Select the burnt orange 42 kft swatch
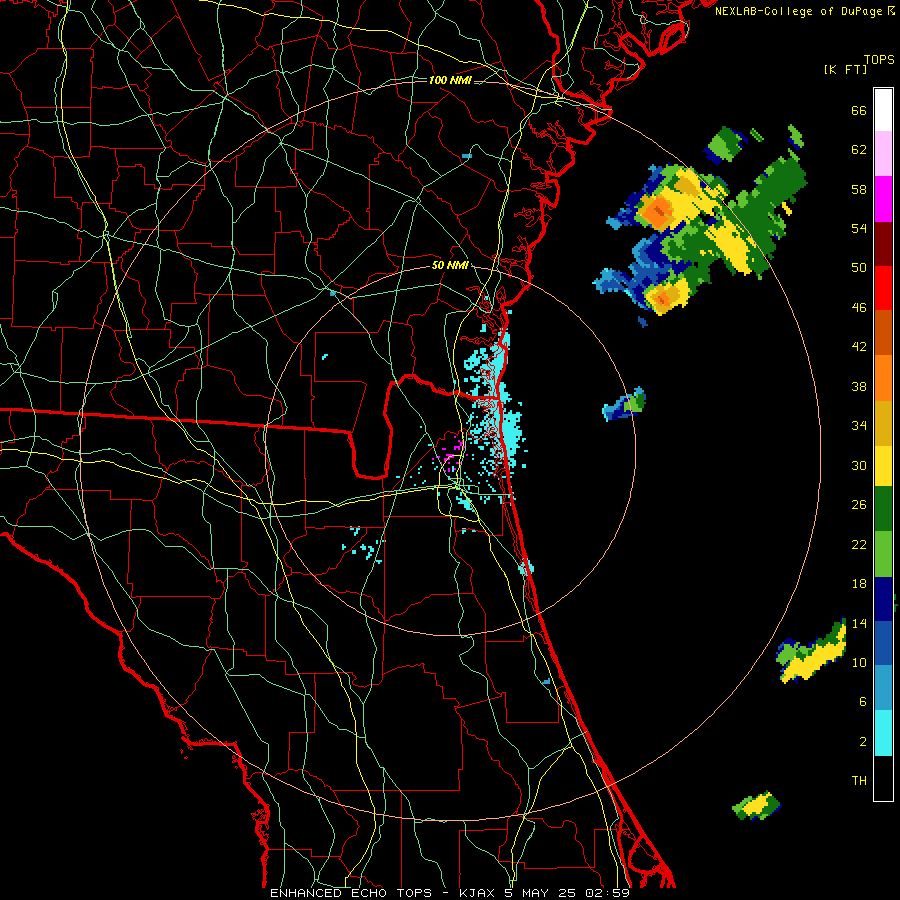Screen dimensions: 900x900 point(883,333)
